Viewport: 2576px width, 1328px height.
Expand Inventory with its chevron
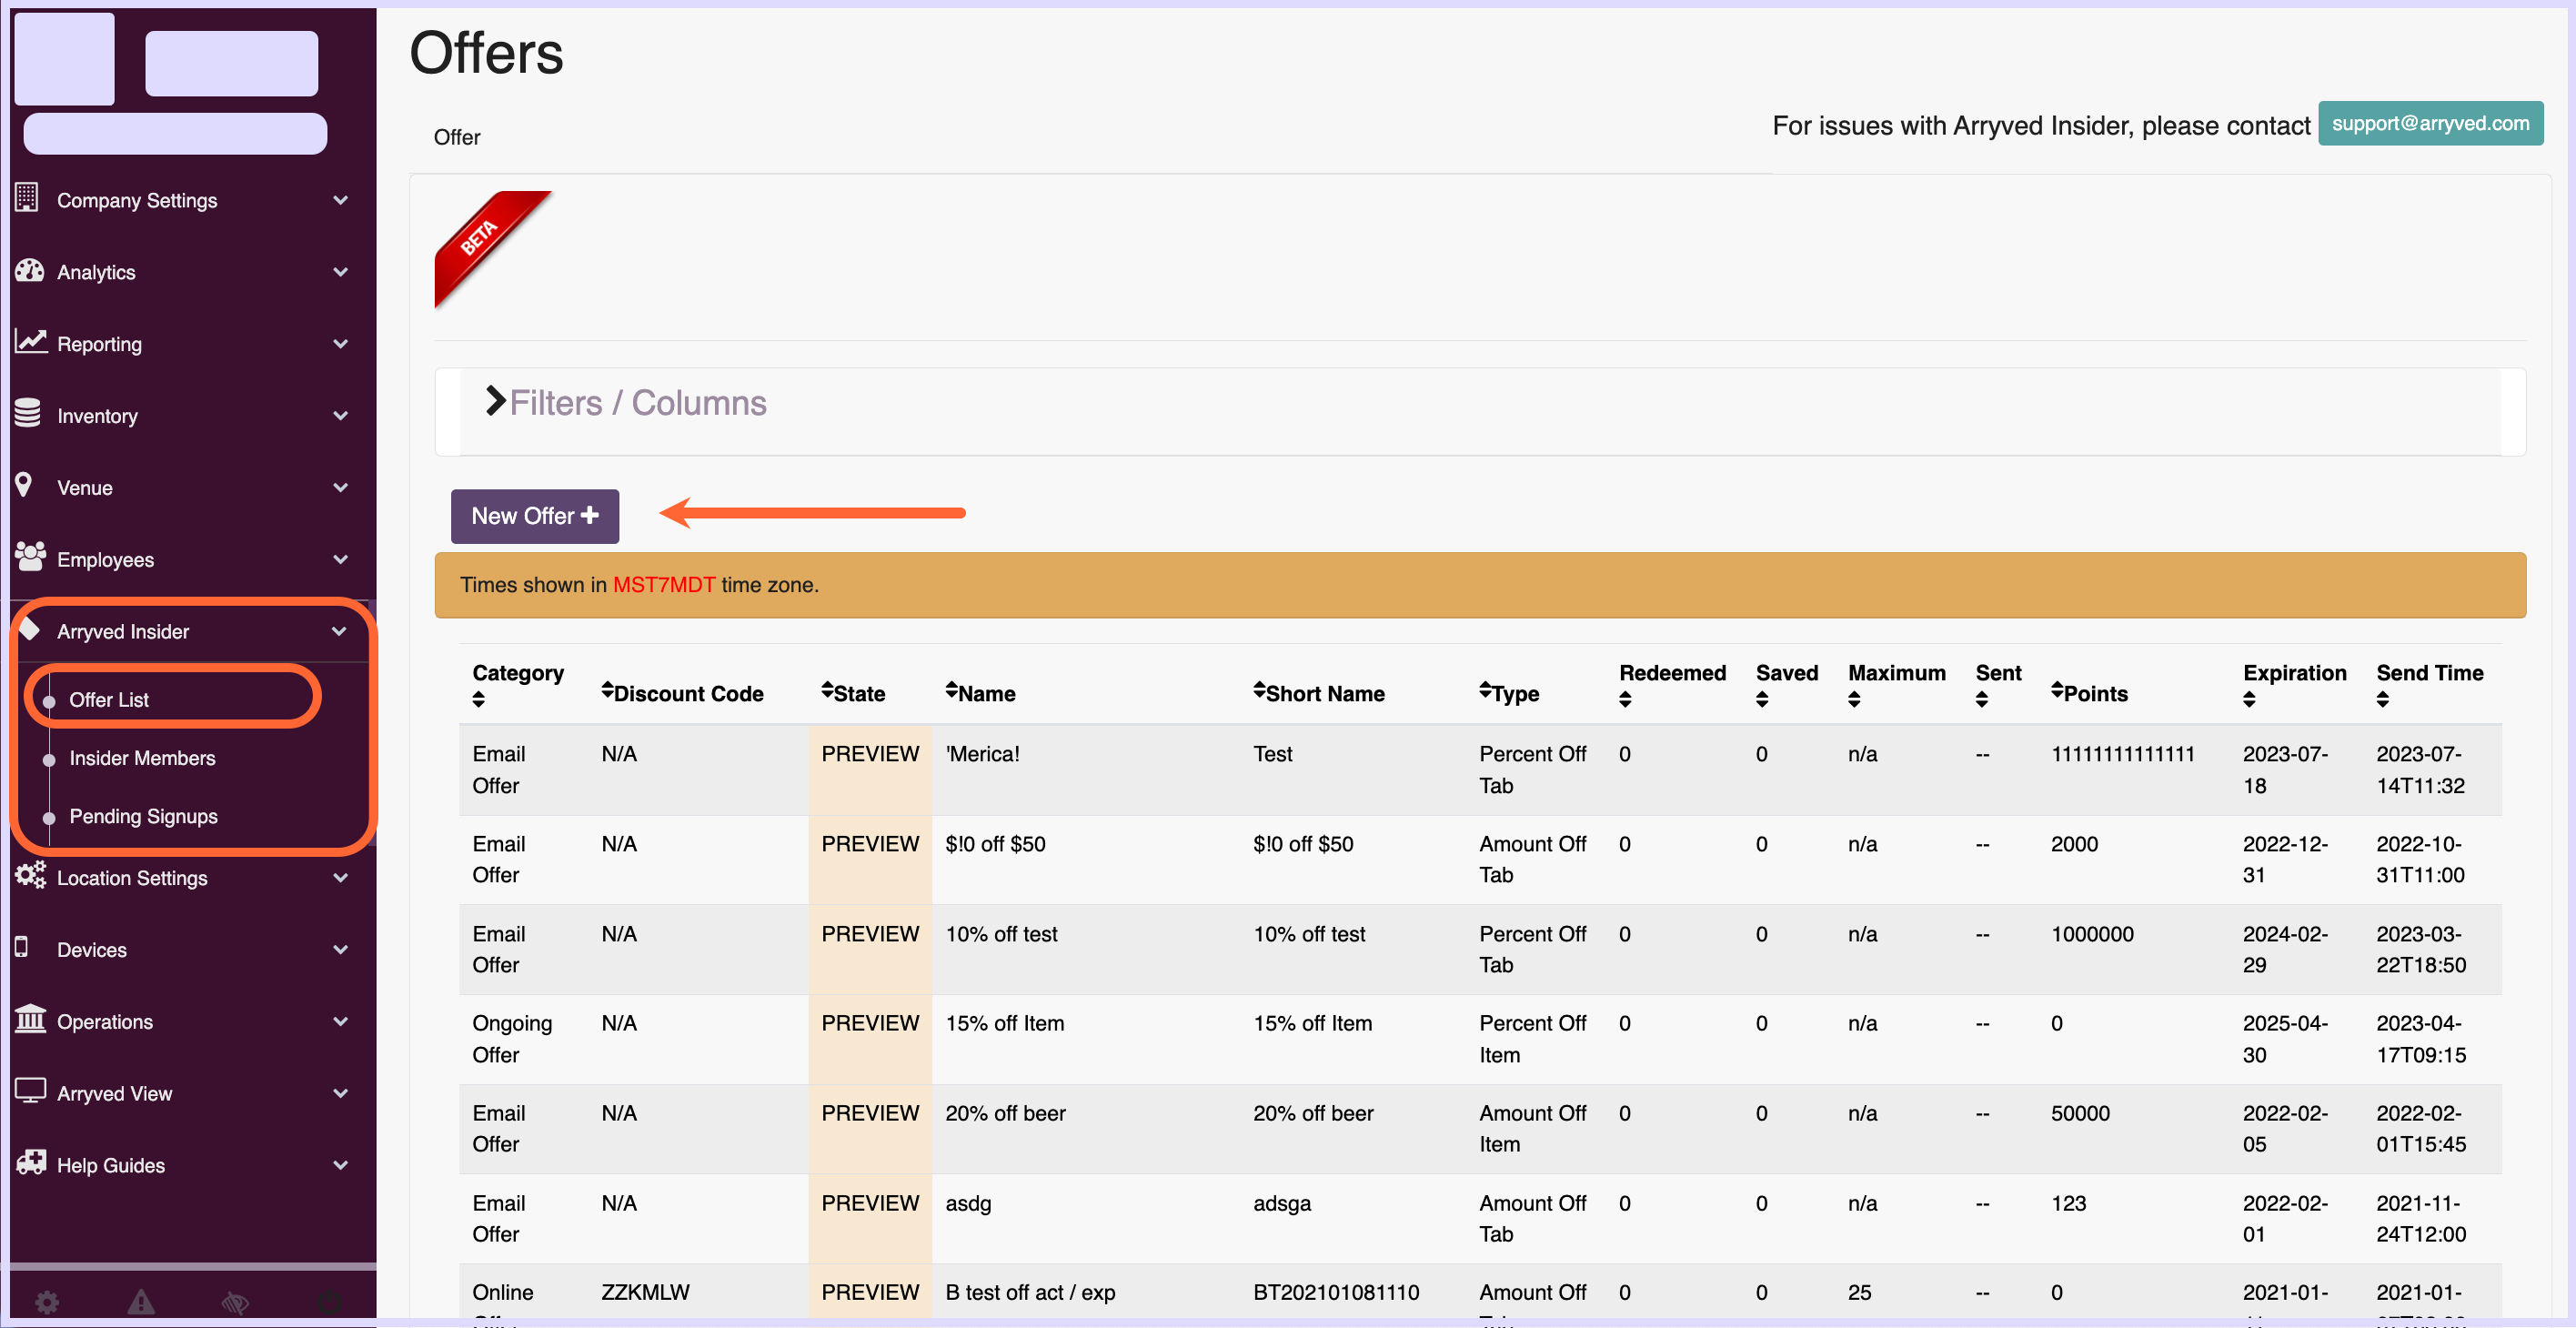pos(340,415)
